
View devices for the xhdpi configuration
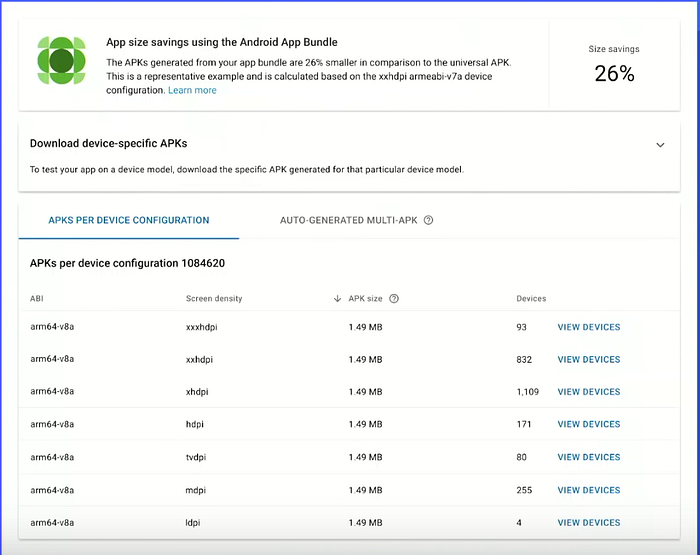(x=589, y=392)
